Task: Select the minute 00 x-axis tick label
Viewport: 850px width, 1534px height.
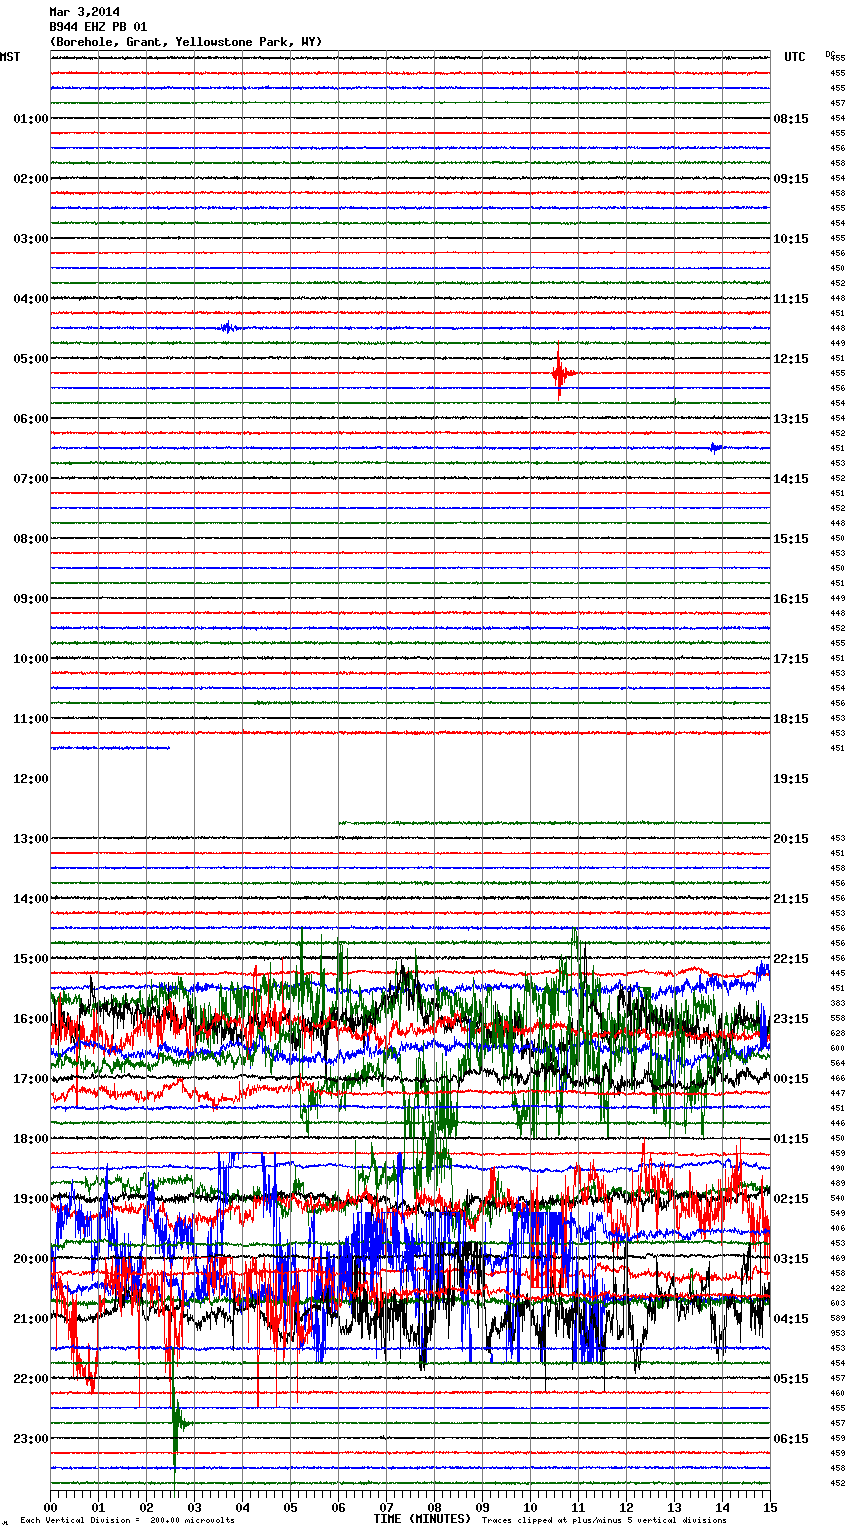Action: 50,1507
